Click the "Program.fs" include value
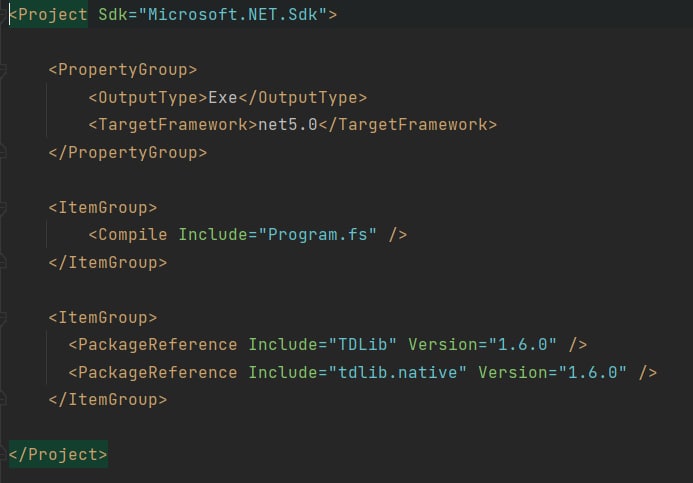Image resolution: width=693 pixels, height=483 pixels. 317,234
